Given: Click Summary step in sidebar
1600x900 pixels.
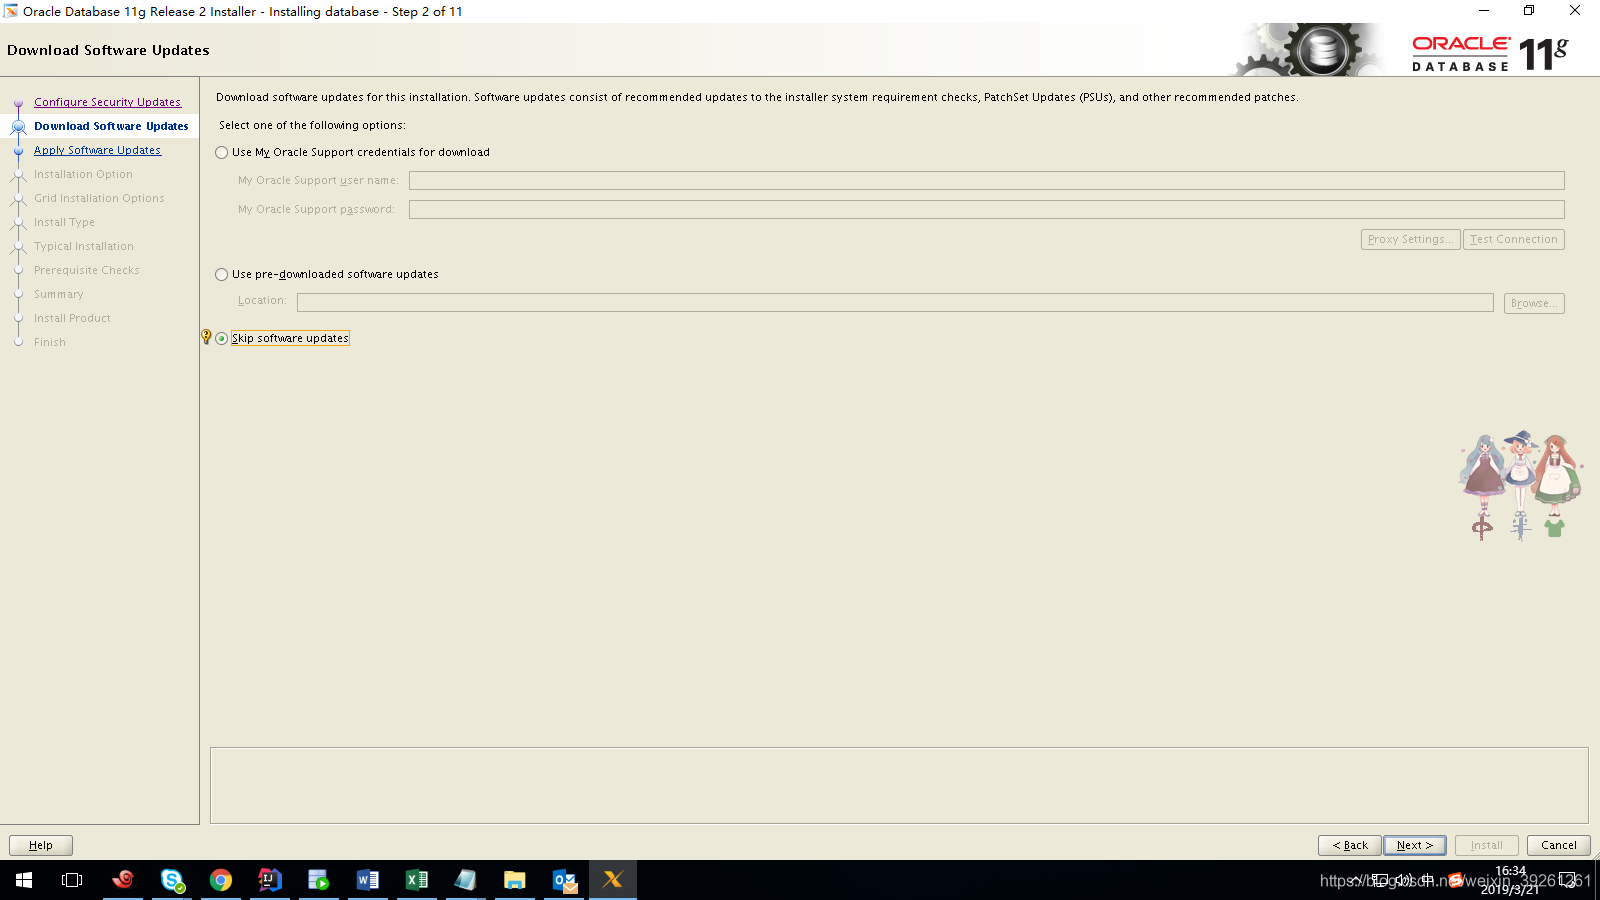Looking at the screenshot, I should (x=59, y=294).
